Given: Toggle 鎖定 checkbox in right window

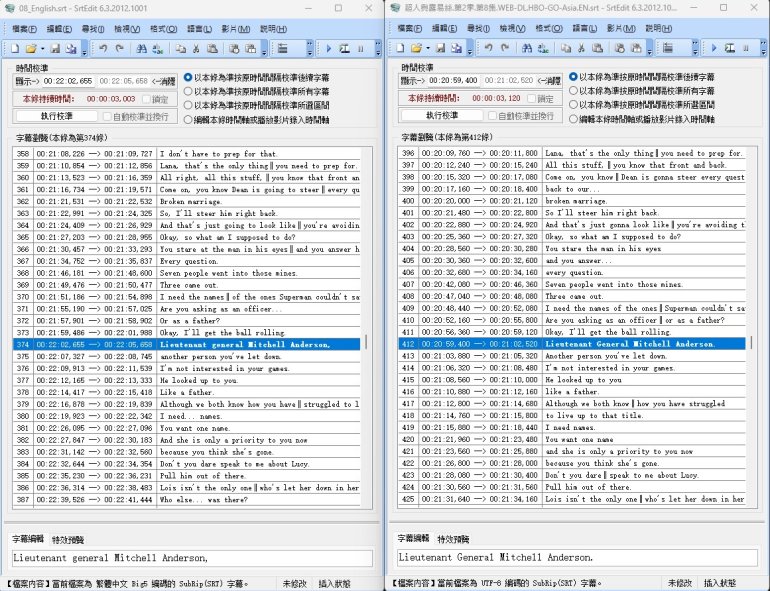Looking at the screenshot, I should (531, 99).
